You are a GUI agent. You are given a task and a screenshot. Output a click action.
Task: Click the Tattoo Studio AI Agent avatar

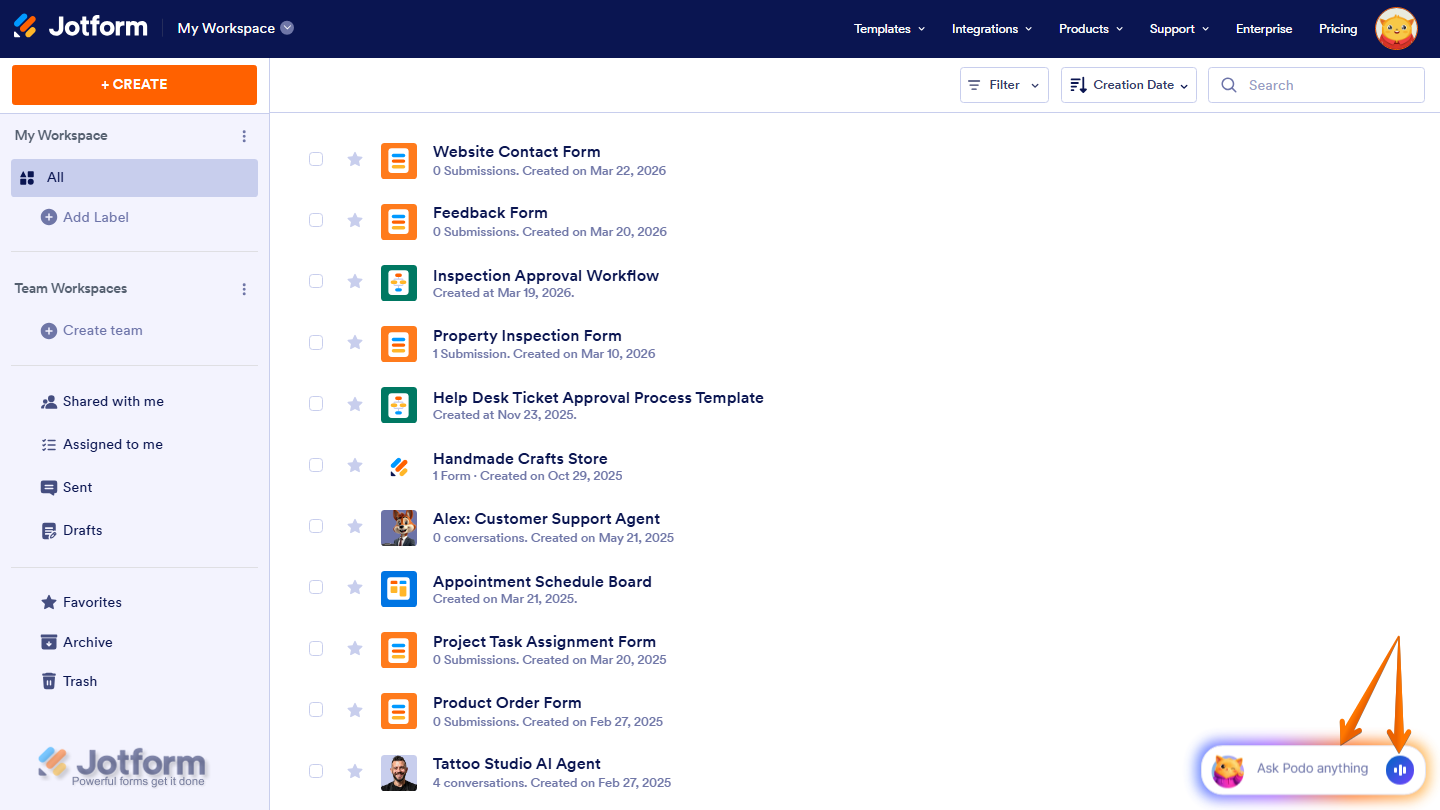(399, 772)
